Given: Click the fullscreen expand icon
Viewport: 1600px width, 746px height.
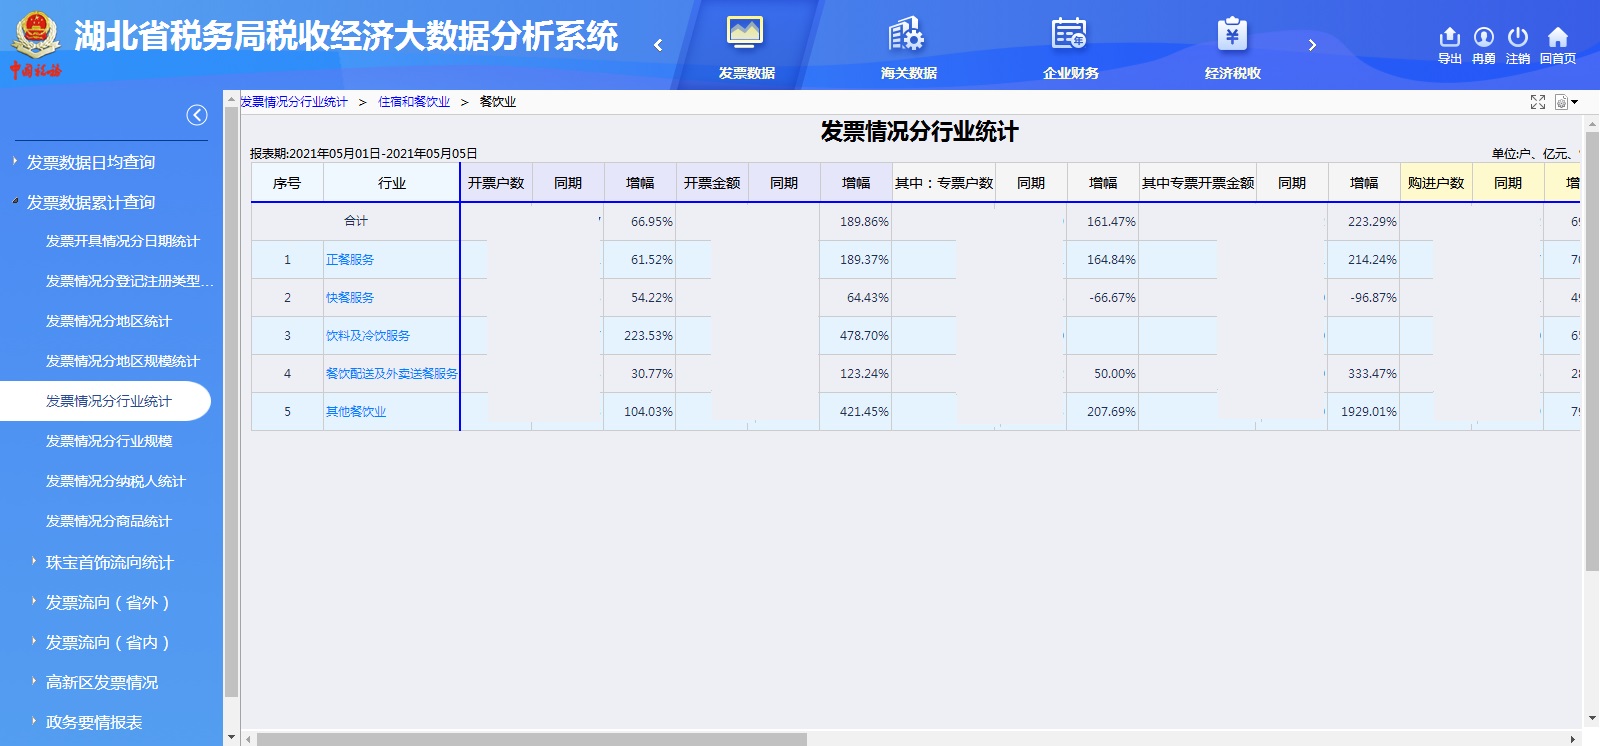Looking at the screenshot, I should 1538,102.
